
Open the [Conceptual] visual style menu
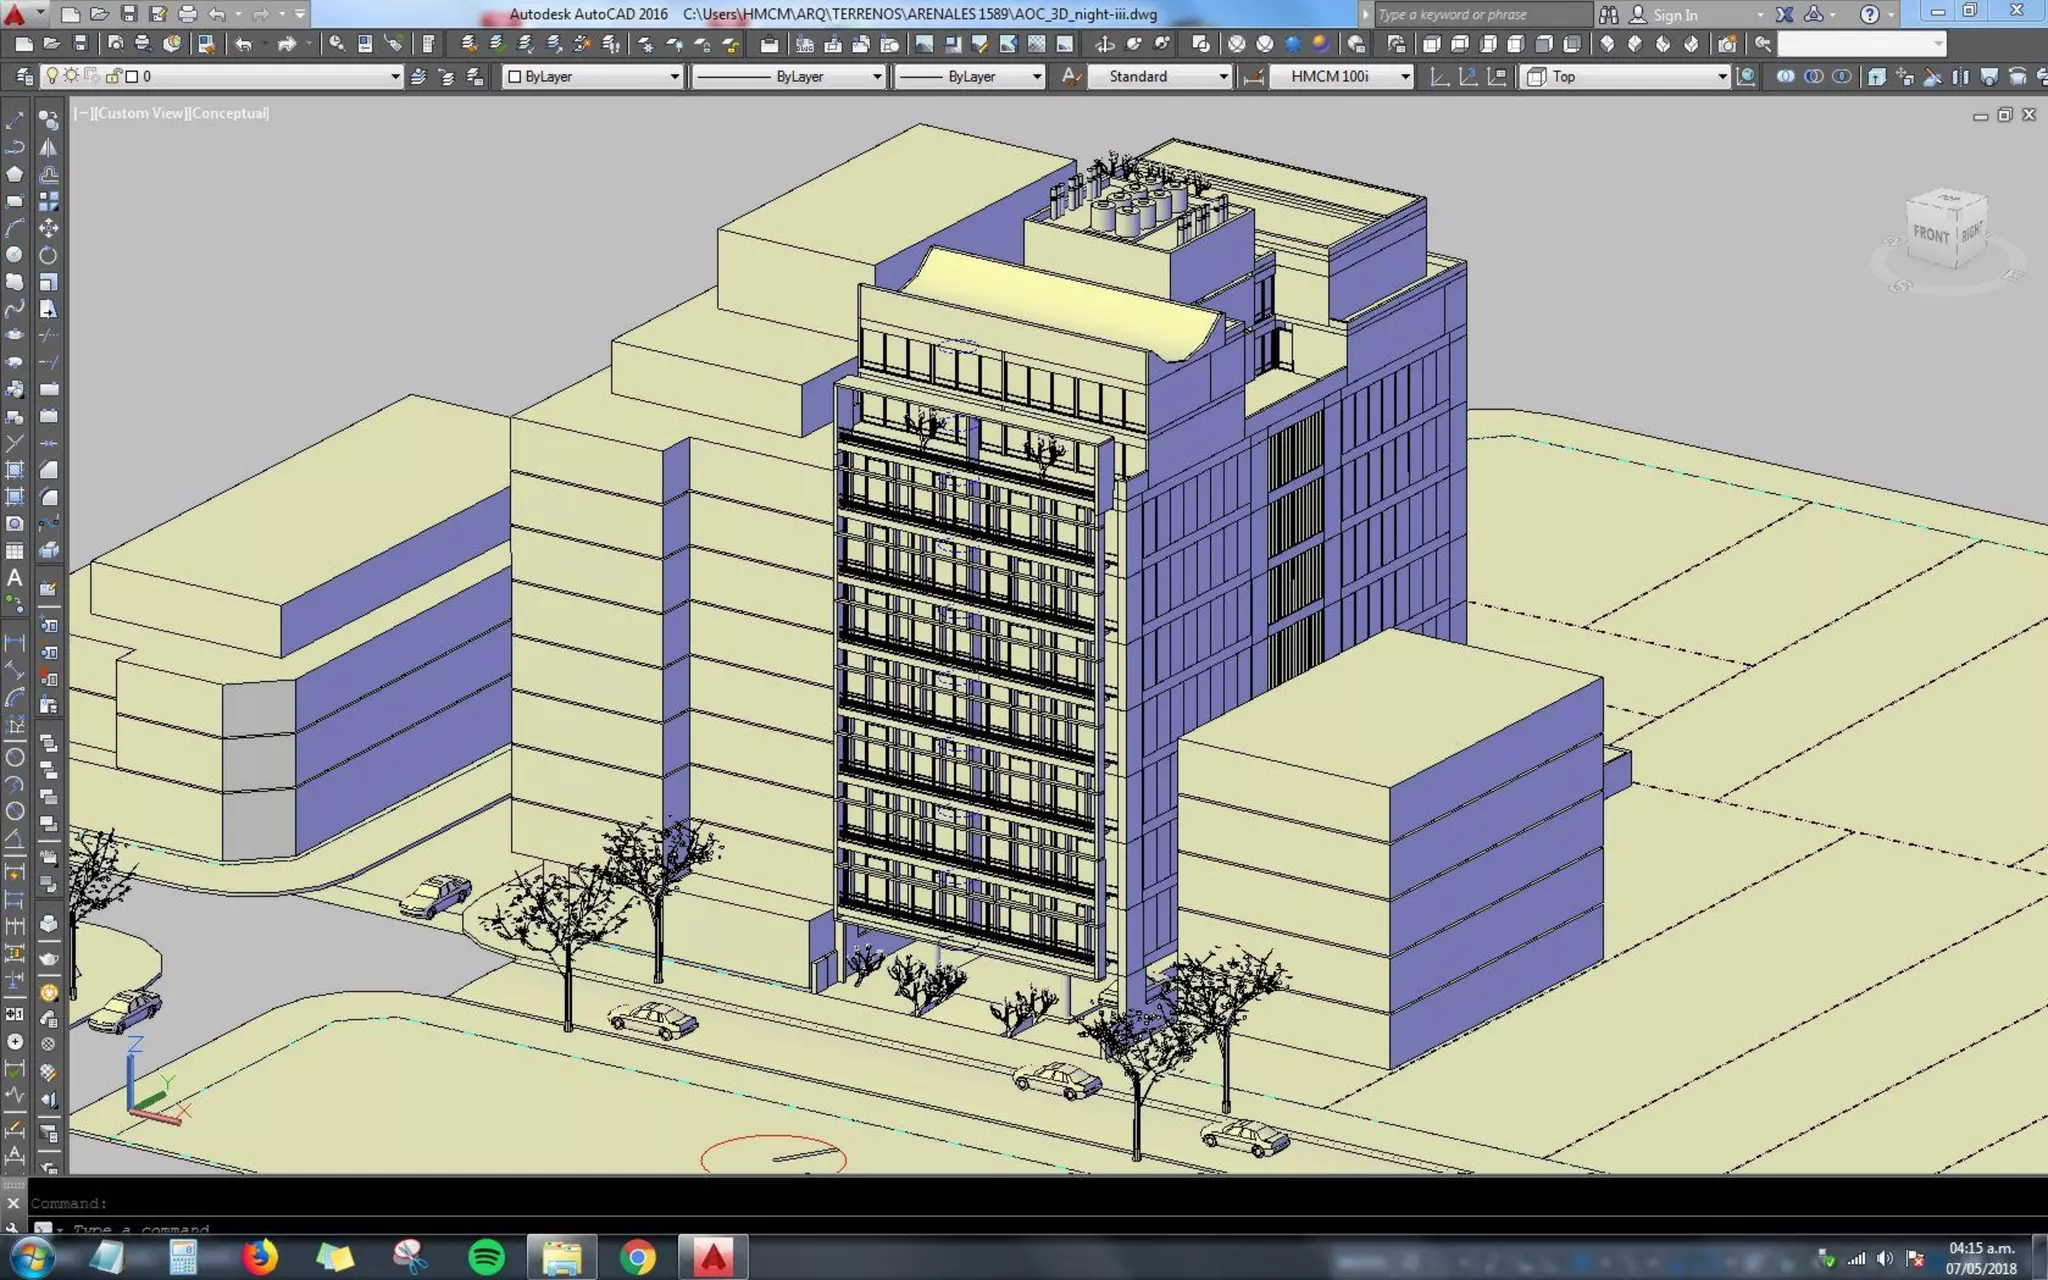pyautogui.click(x=228, y=113)
